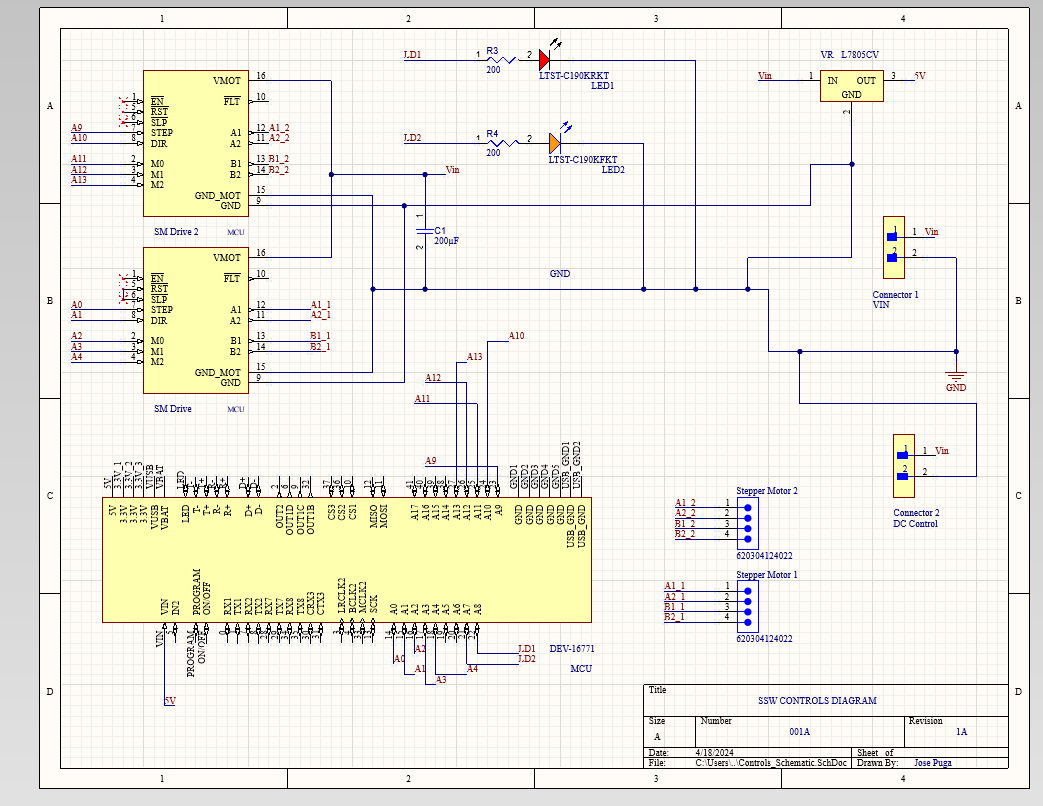Select the DEV-16771 MCU component body

click(x=347, y=560)
